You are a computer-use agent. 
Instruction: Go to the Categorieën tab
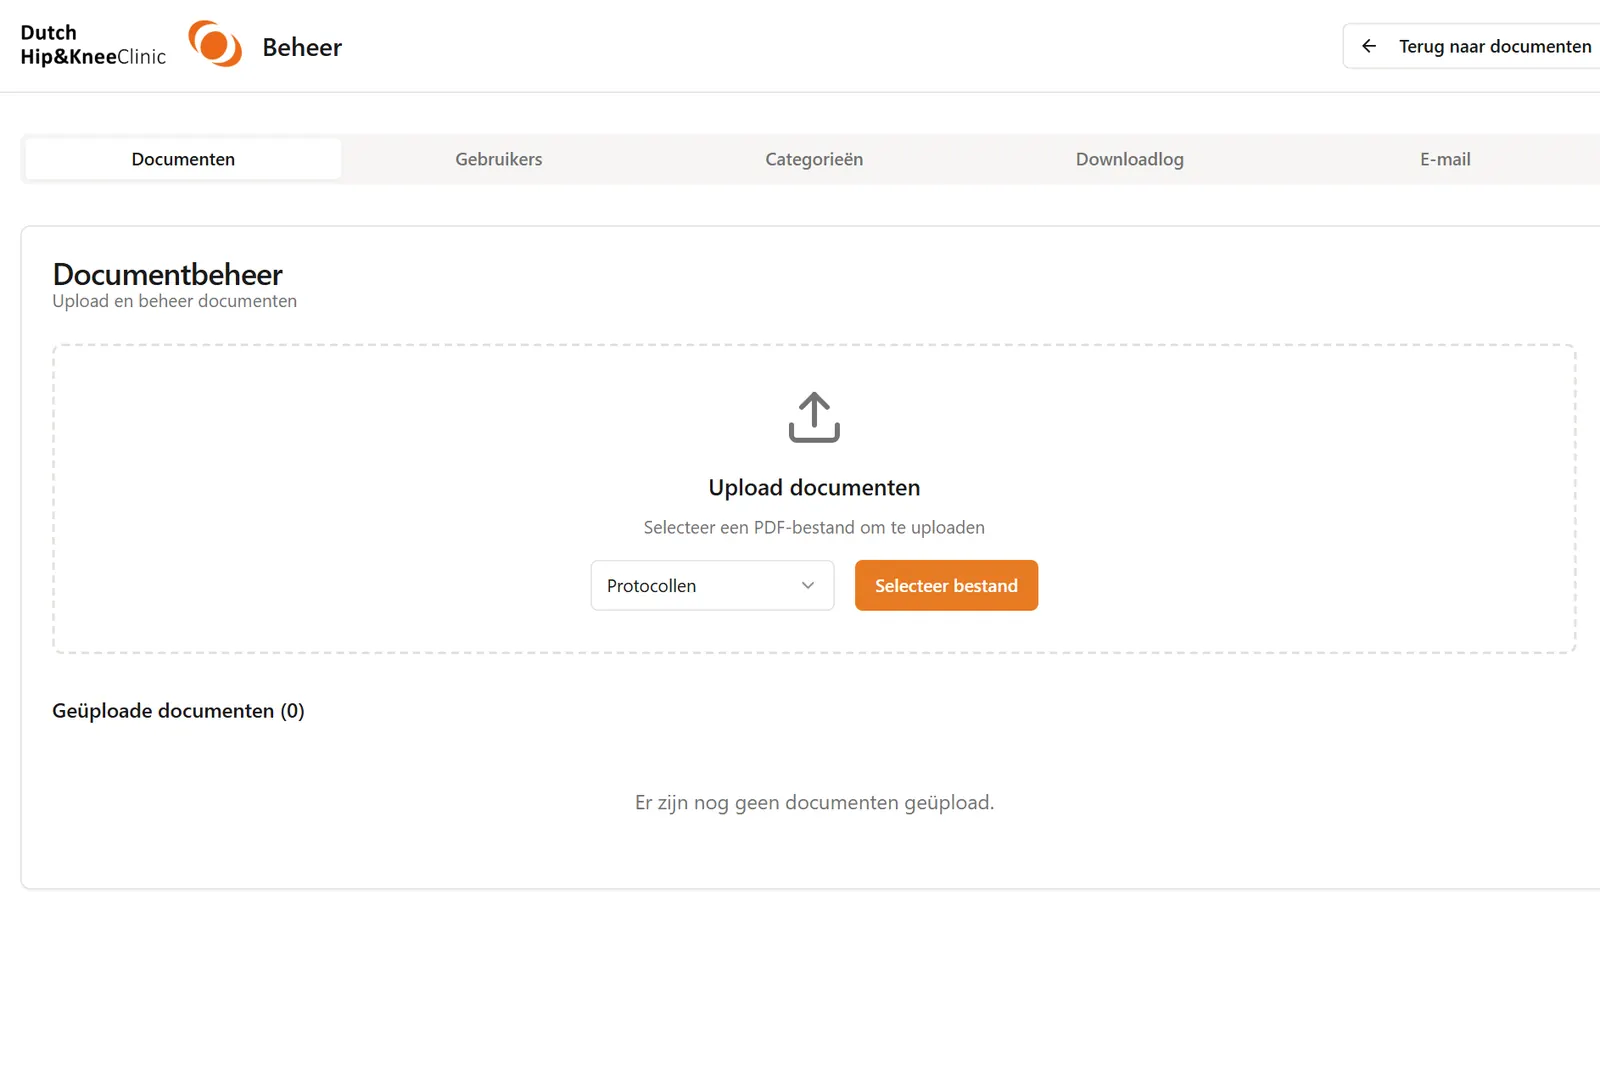(x=814, y=159)
